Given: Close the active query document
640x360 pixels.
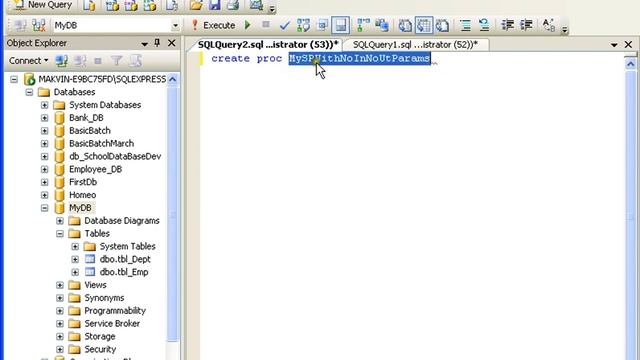Looking at the screenshot, I should pos(629,44).
